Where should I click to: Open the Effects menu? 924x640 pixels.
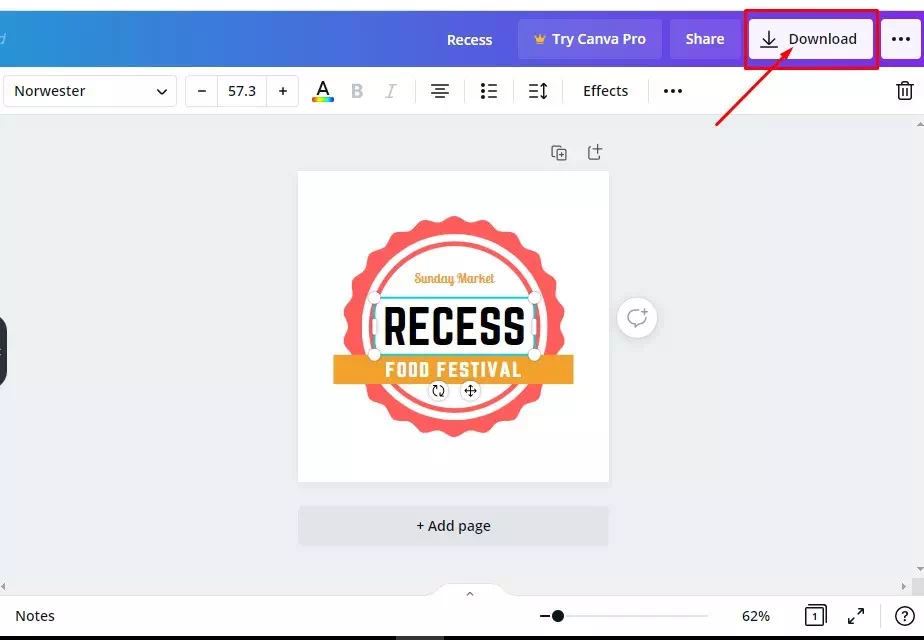click(x=605, y=91)
